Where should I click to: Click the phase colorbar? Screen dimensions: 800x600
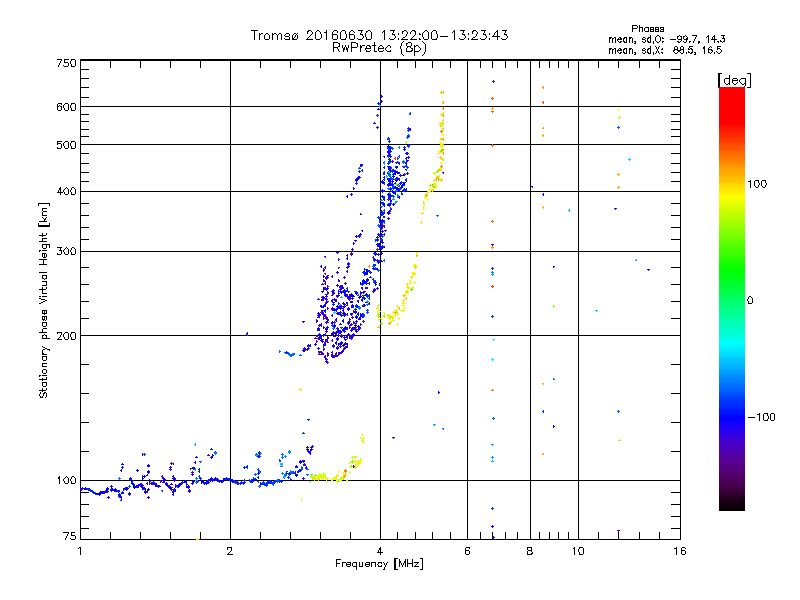point(732,298)
